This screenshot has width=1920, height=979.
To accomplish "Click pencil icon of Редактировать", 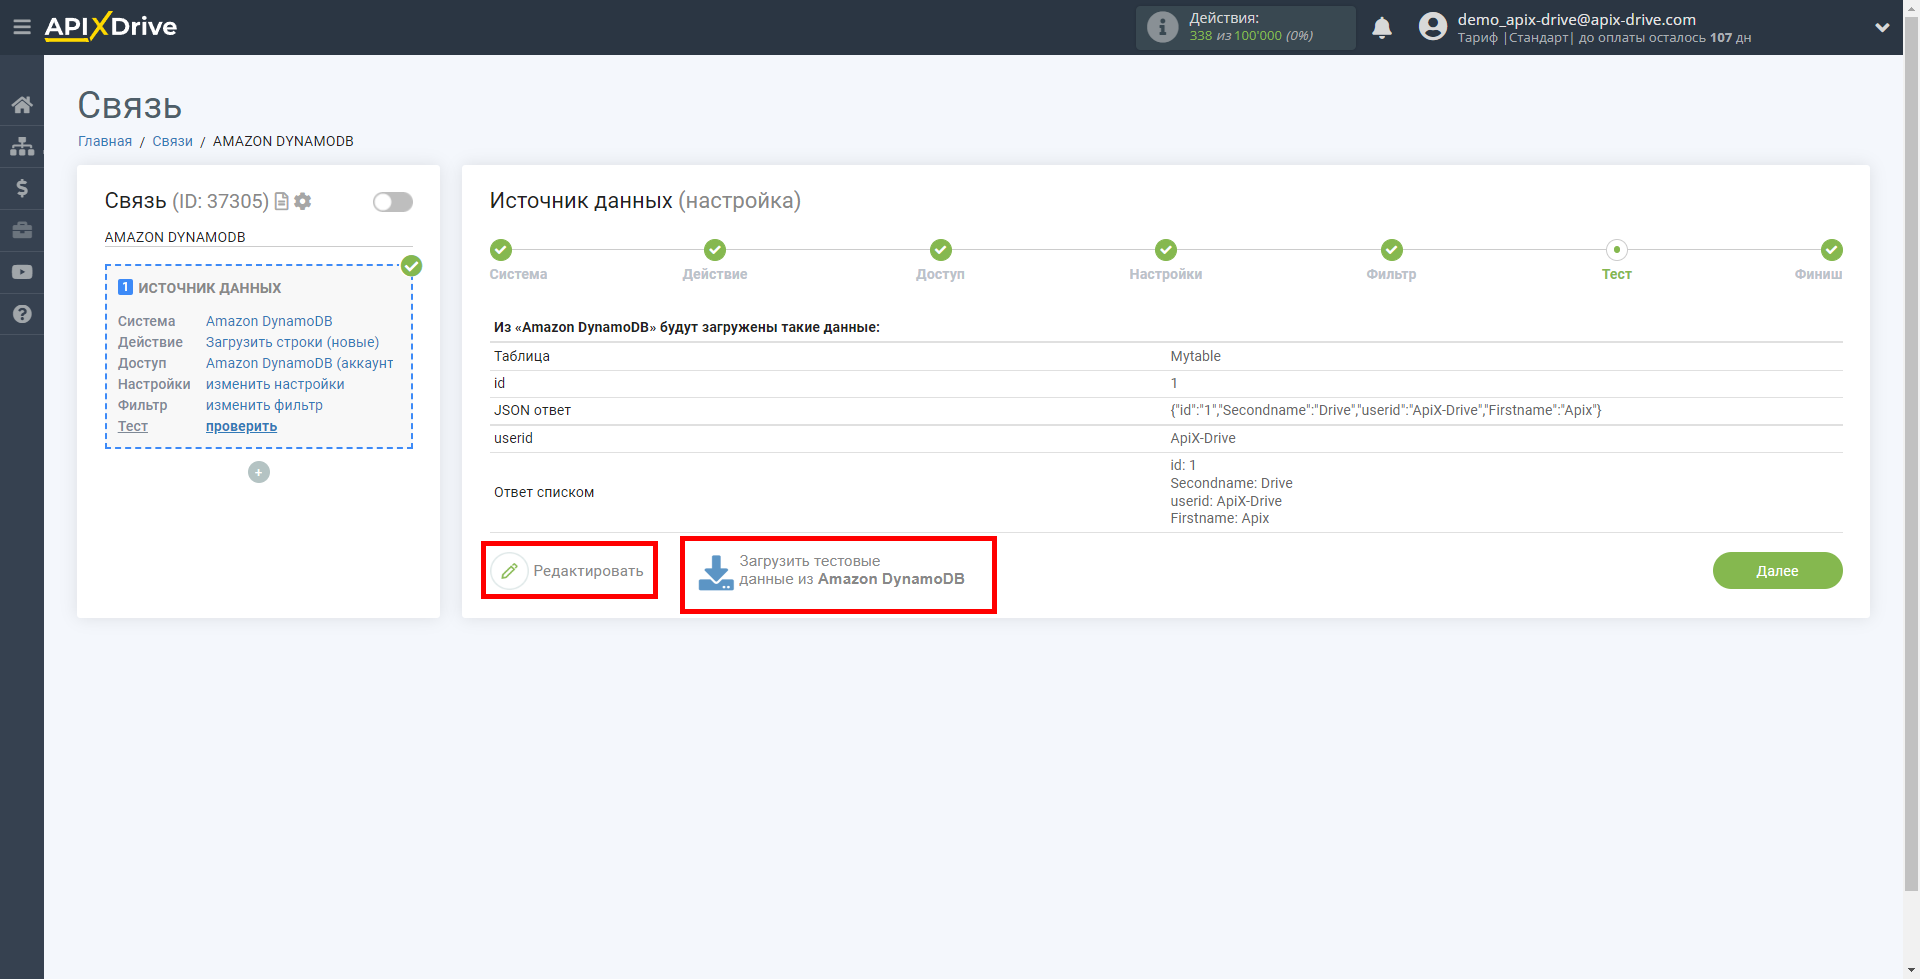I will tap(509, 571).
